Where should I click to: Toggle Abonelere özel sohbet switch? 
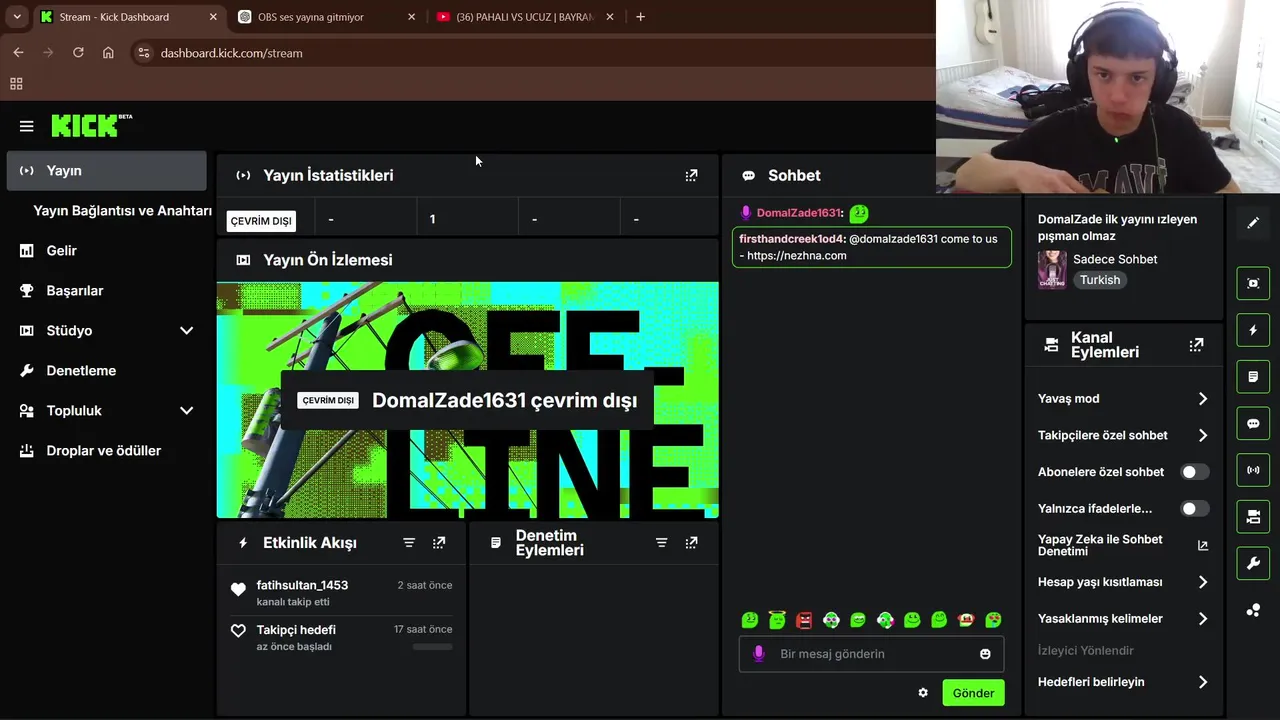(1194, 472)
